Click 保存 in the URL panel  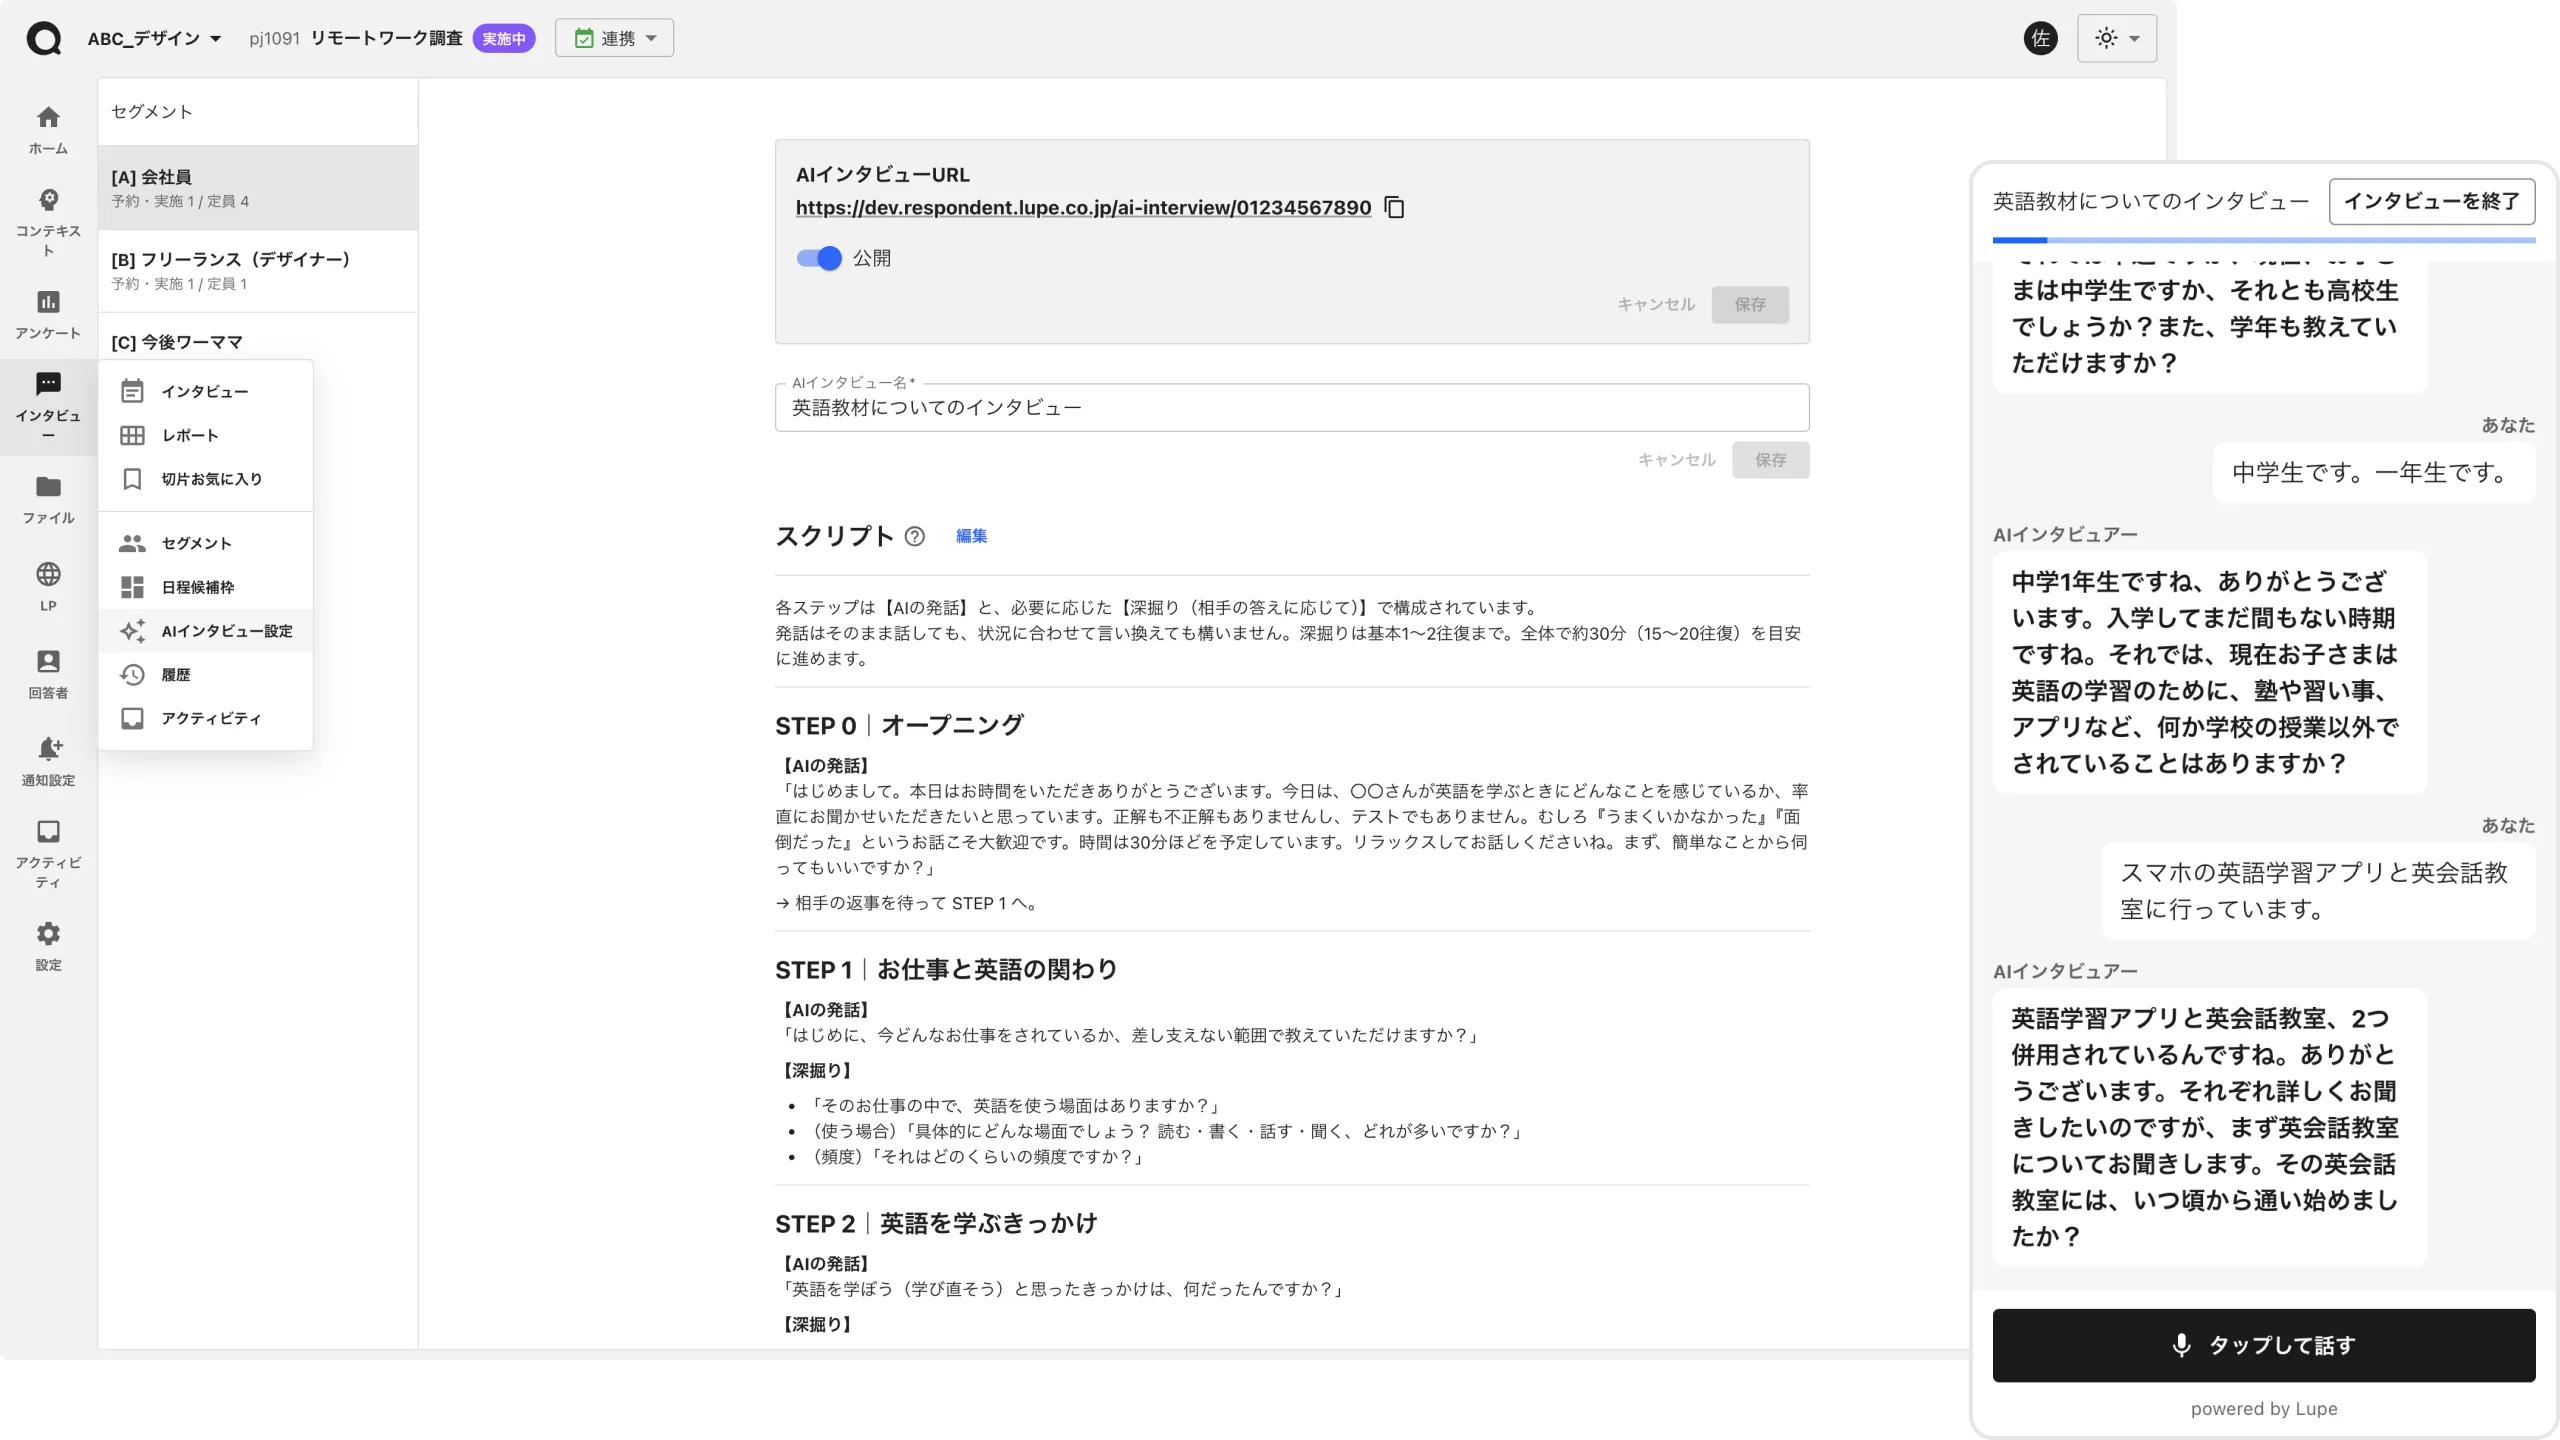coord(1750,304)
